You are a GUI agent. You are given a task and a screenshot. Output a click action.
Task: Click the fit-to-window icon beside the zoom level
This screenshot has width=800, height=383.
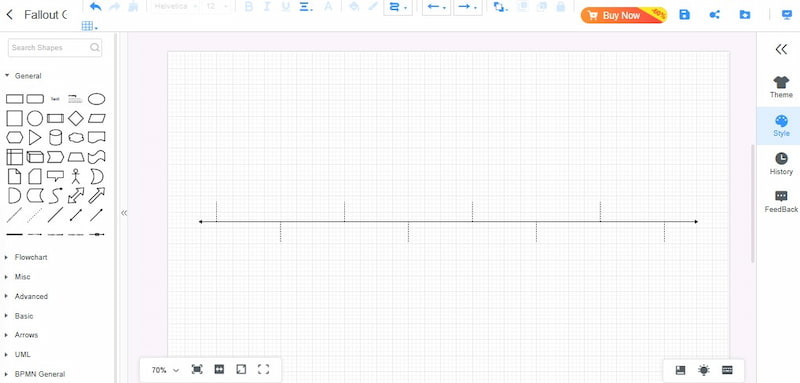pos(197,369)
